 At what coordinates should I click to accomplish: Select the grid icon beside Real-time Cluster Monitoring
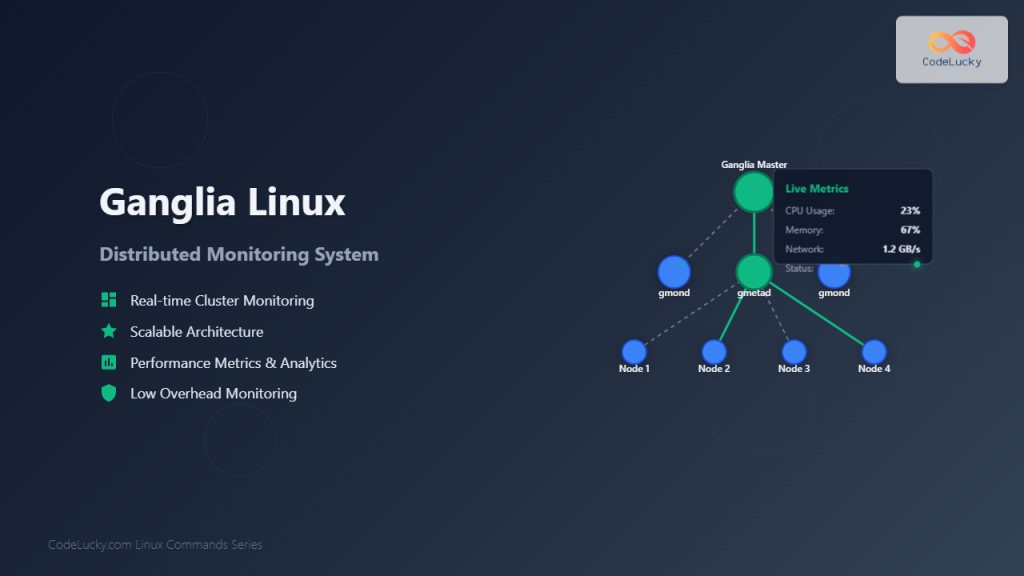pyautogui.click(x=108, y=299)
